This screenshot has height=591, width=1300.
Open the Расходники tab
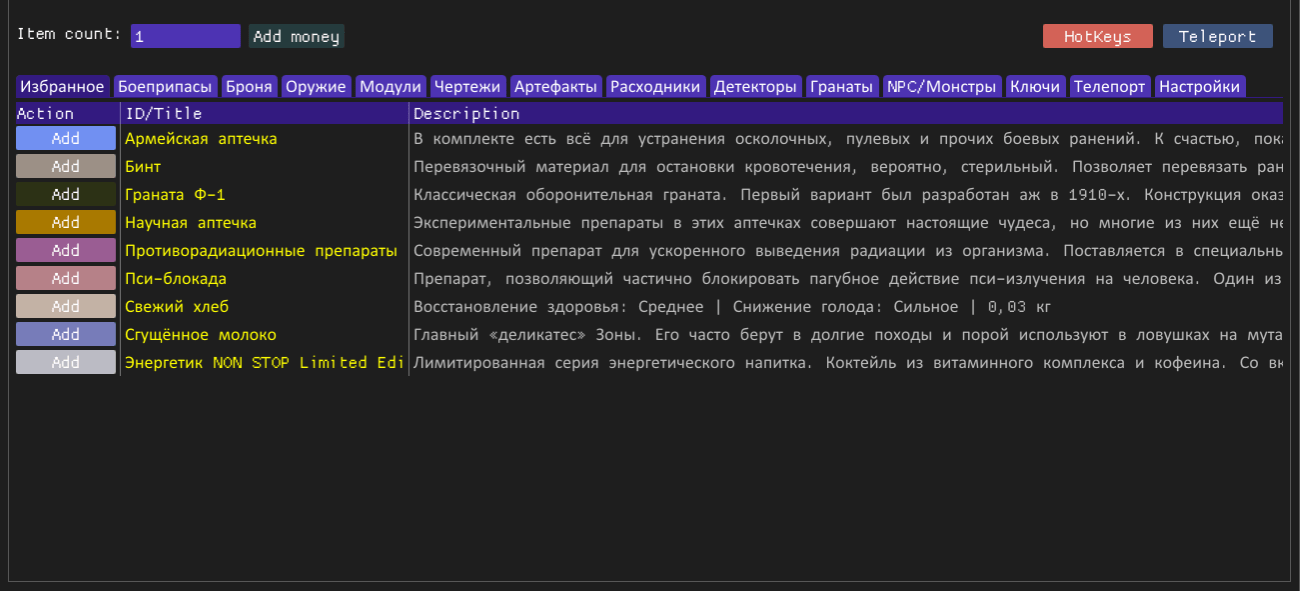pos(655,87)
